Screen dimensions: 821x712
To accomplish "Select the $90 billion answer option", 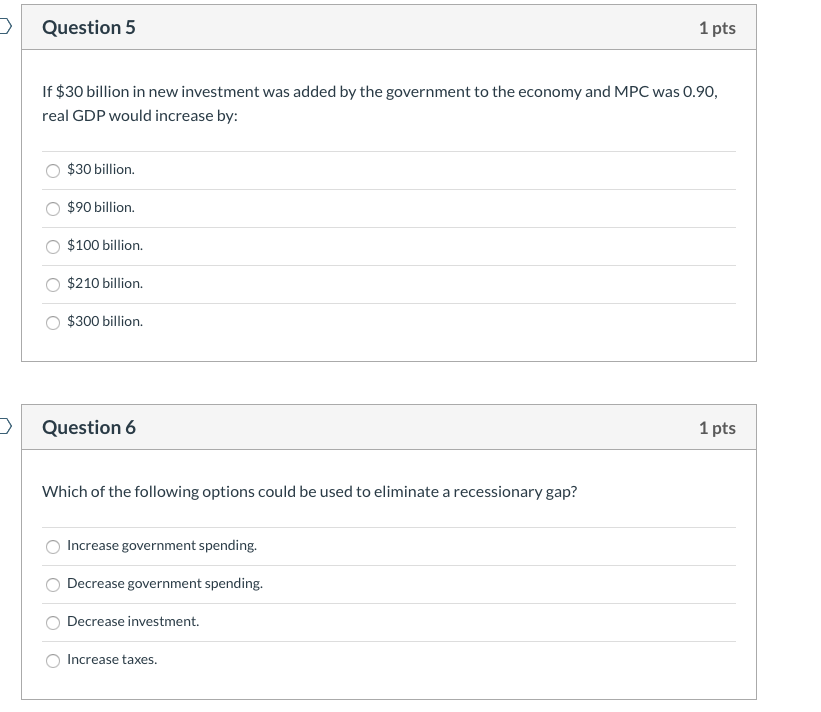I will [53, 208].
